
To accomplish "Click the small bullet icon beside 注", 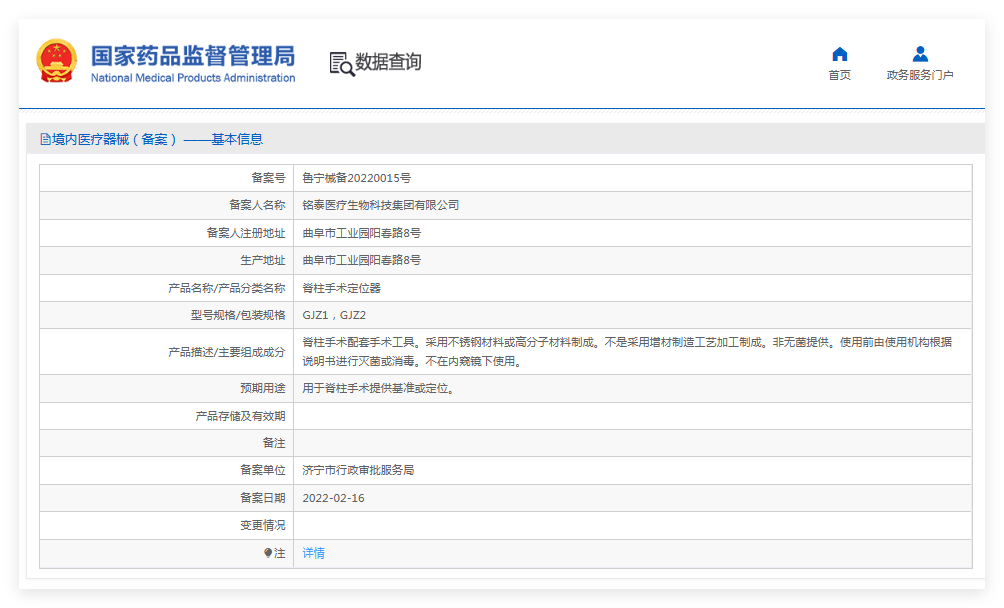I will pos(268,553).
